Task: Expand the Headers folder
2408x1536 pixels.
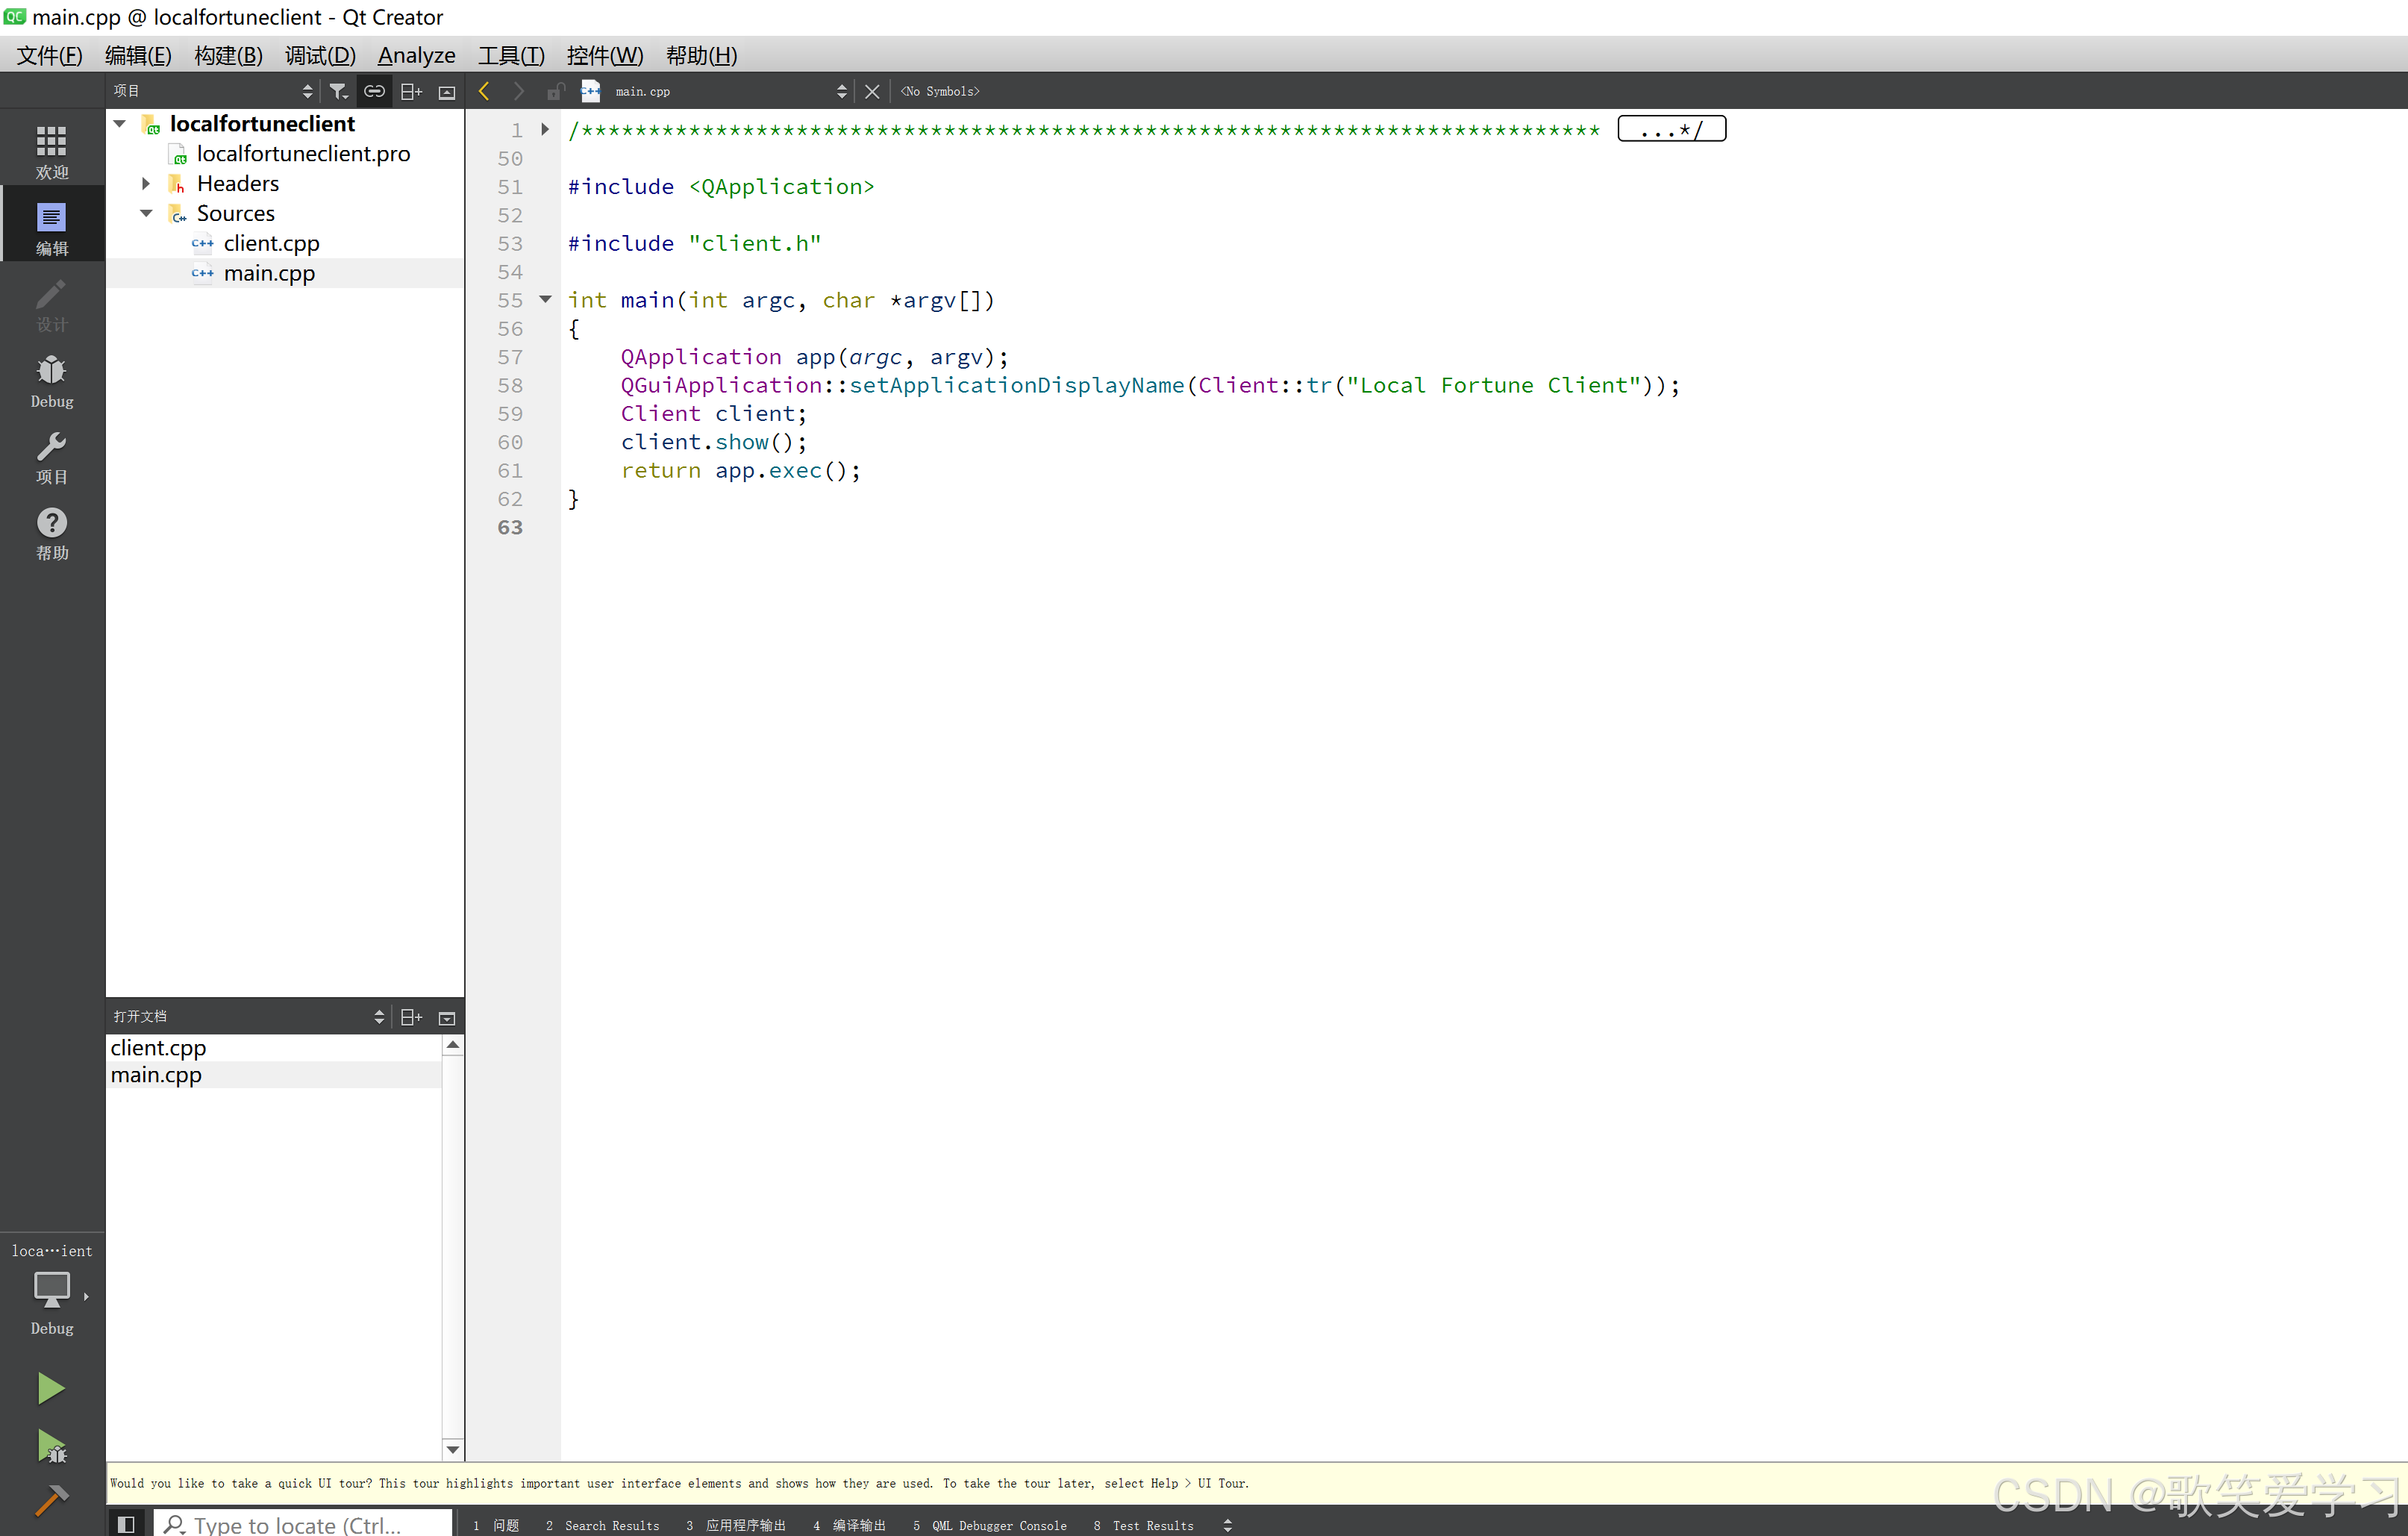Action: (x=146, y=183)
